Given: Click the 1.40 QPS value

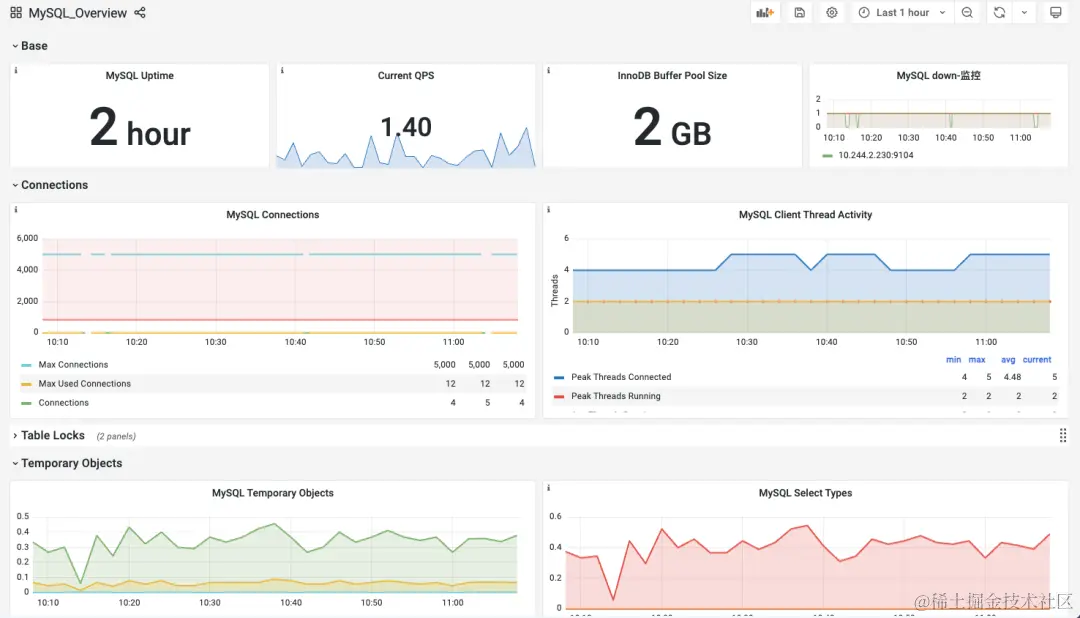Looking at the screenshot, I should tap(406, 127).
